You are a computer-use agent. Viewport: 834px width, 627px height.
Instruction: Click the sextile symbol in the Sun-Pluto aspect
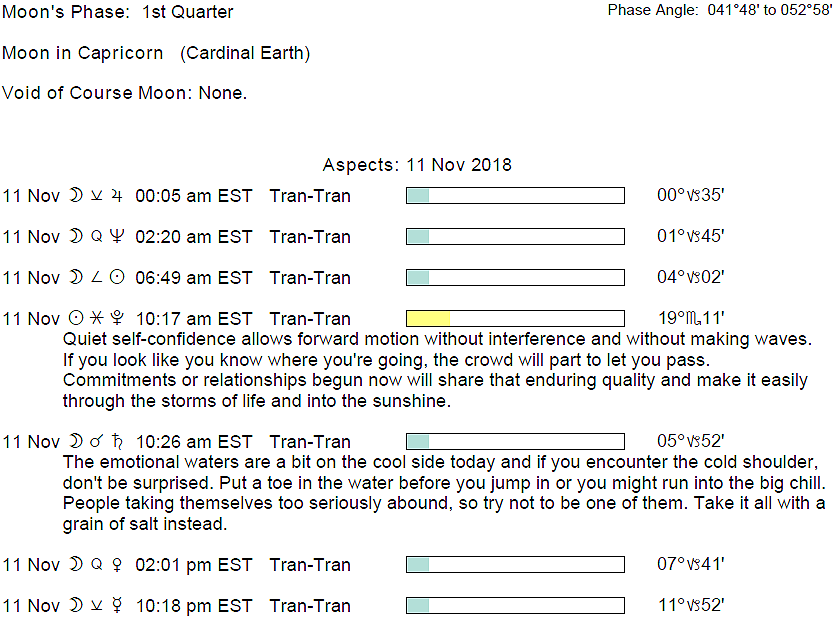click(96, 319)
